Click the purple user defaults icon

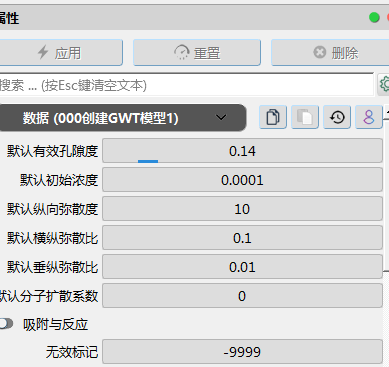point(369,117)
